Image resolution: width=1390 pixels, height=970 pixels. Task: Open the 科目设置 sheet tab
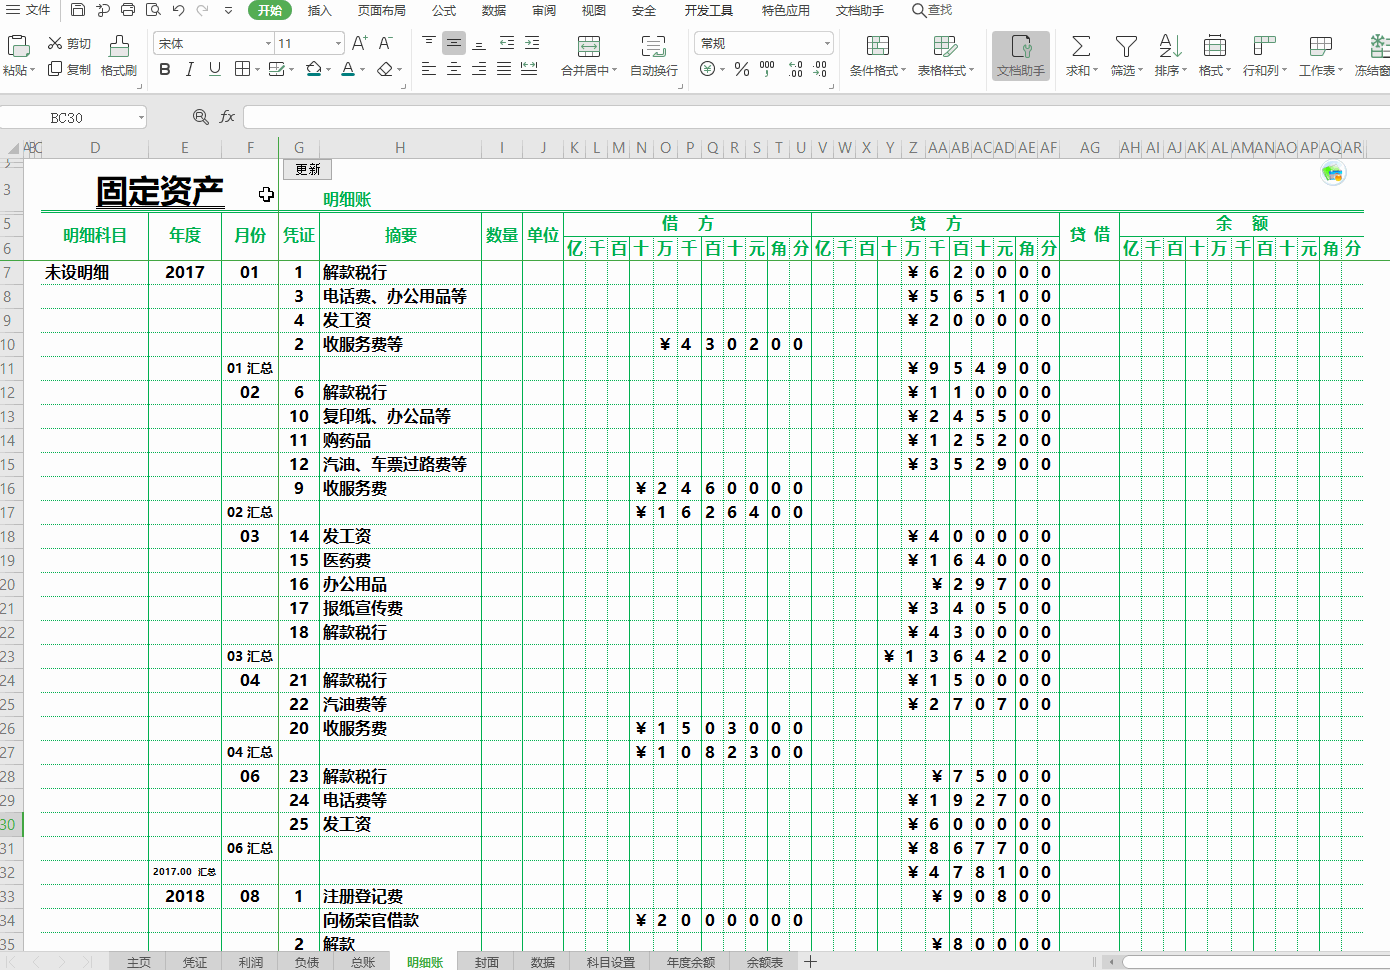point(611,962)
